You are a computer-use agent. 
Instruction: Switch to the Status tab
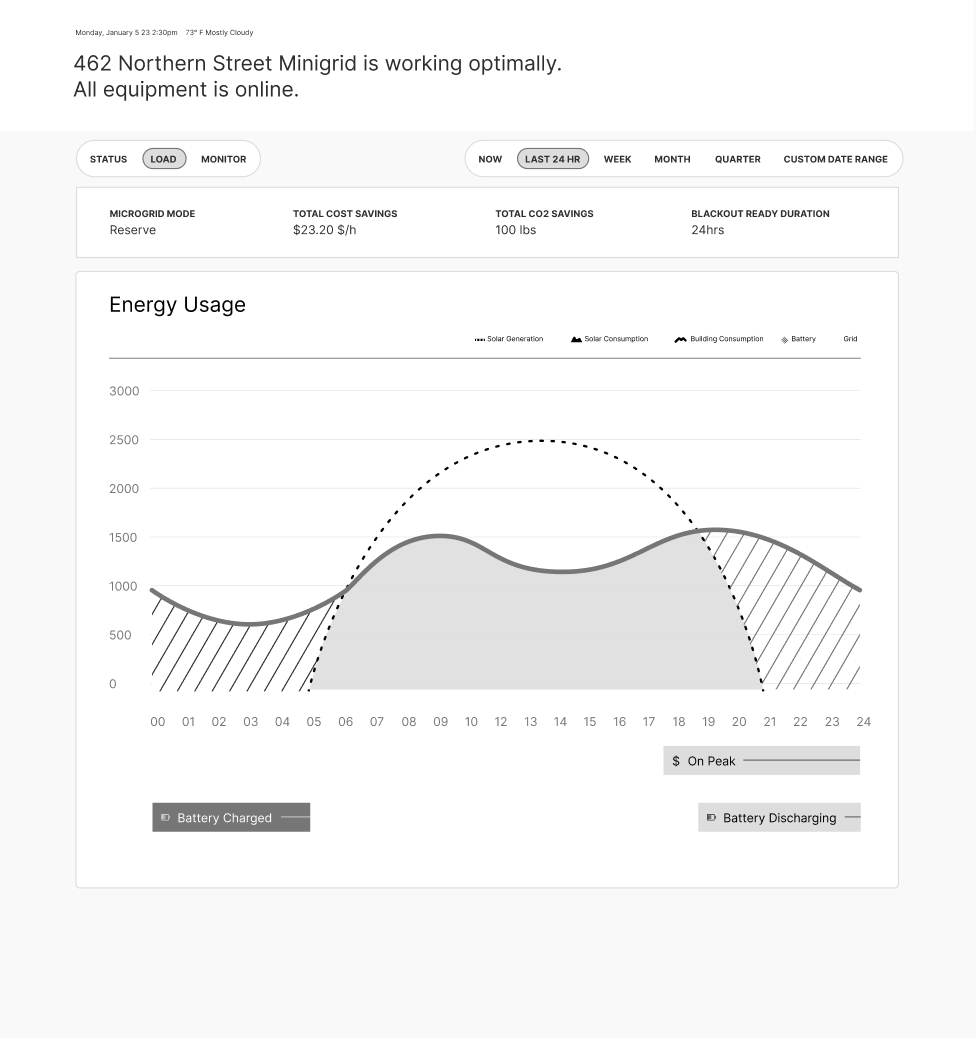pos(108,159)
